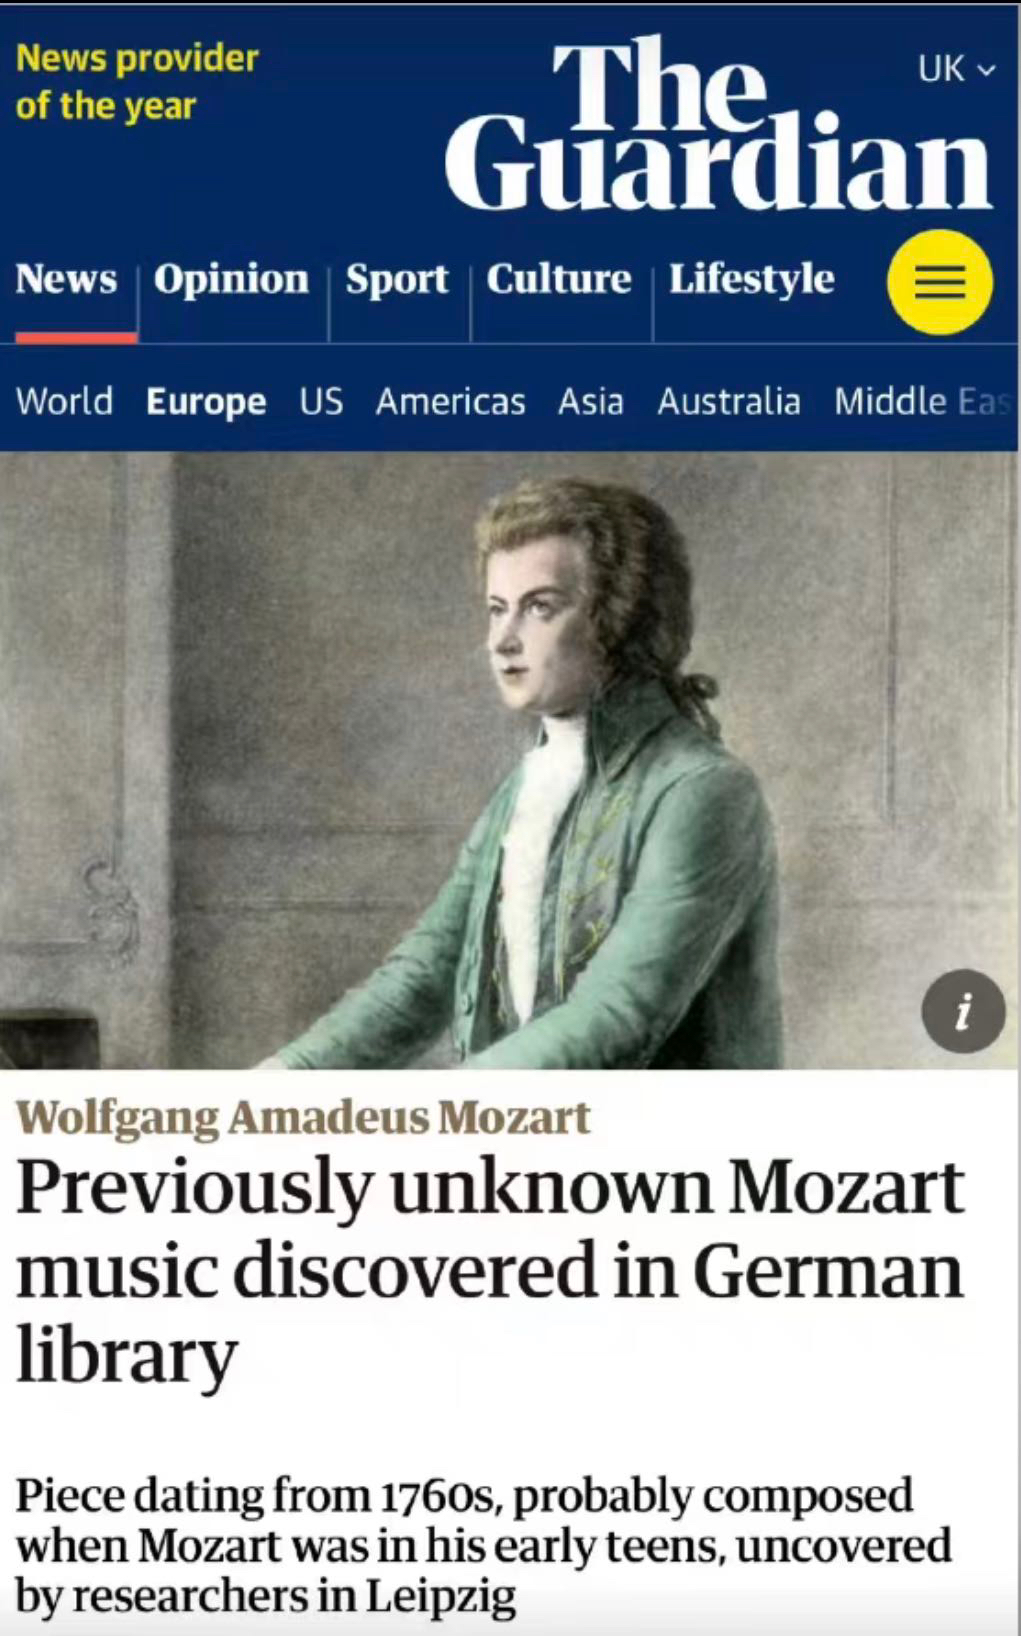The height and width of the screenshot is (1636, 1021).
Task: Expand the UK edition dropdown
Action: [x=957, y=69]
